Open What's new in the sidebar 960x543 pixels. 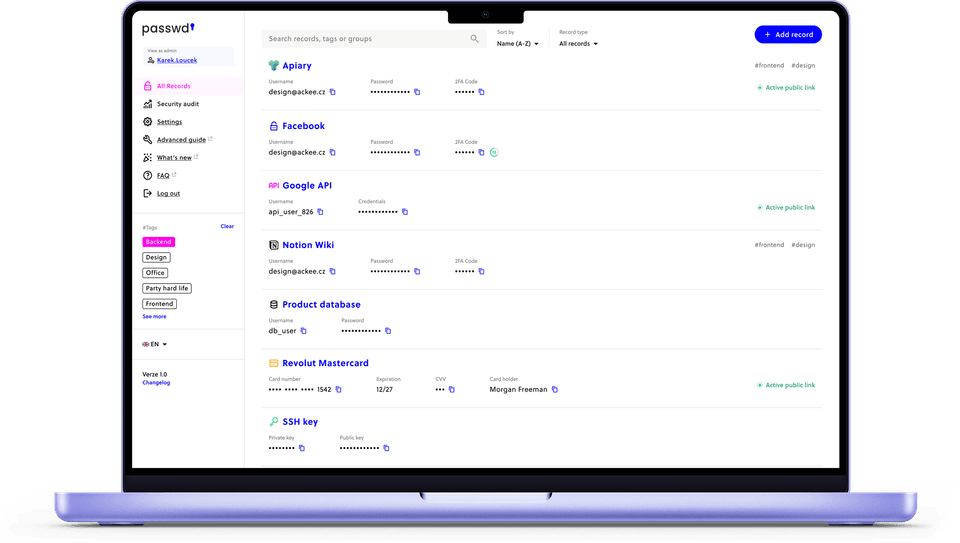coord(174,157)
